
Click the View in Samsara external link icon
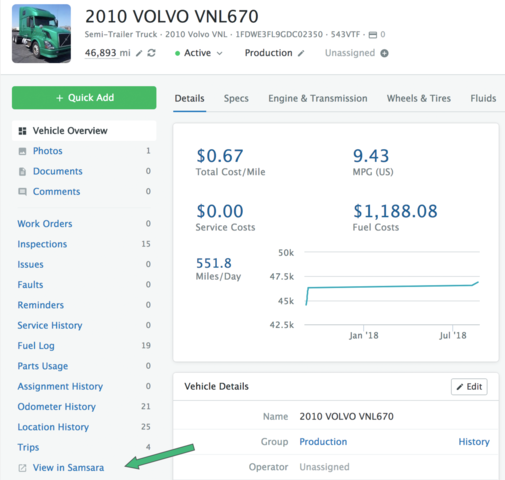(22, 468)
